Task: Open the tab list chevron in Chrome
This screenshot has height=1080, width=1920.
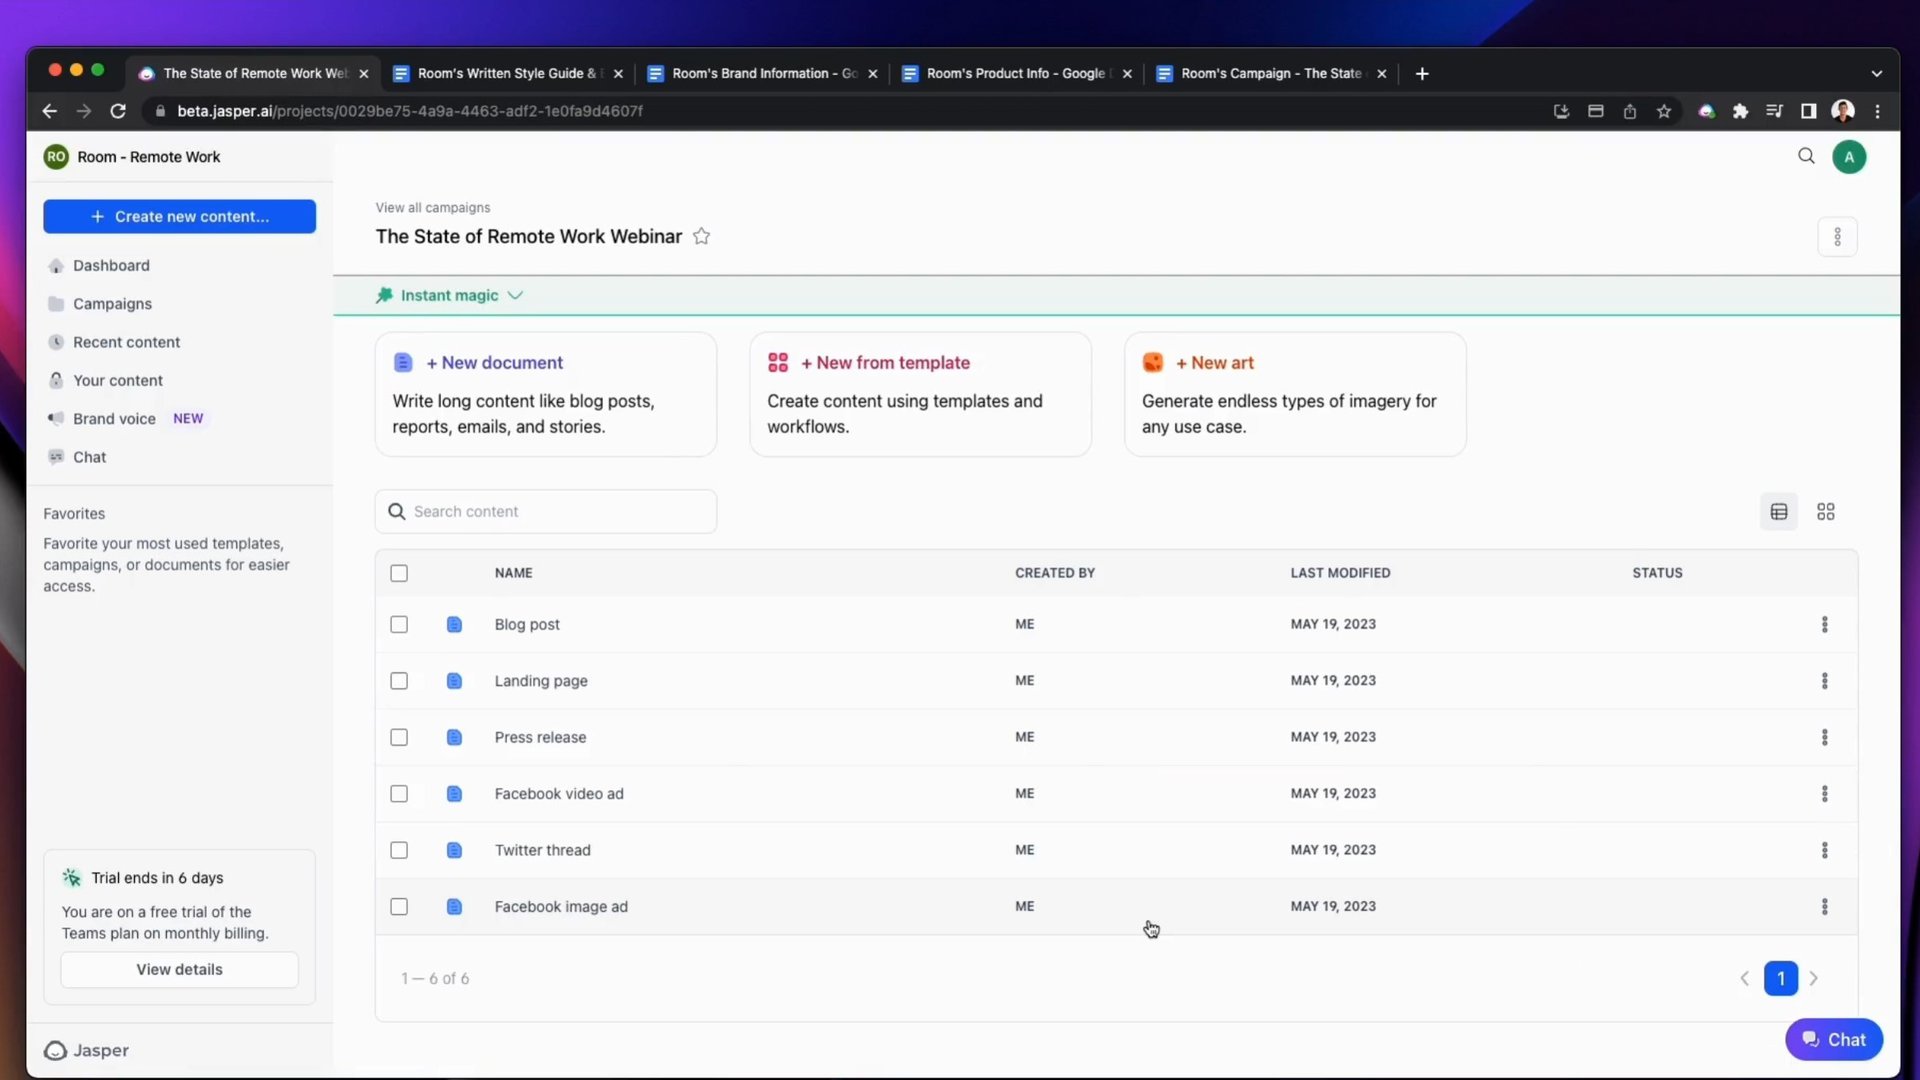Action: tap(1876, 74)
